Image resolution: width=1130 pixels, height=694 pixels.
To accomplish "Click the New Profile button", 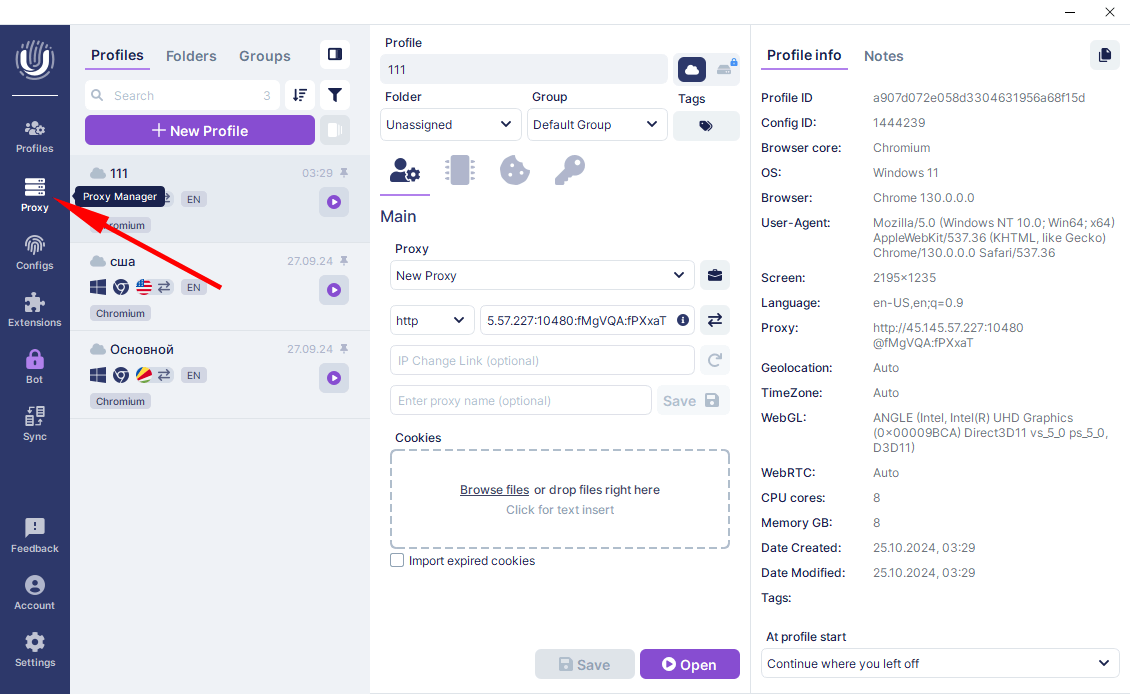I will pos(199,130).
